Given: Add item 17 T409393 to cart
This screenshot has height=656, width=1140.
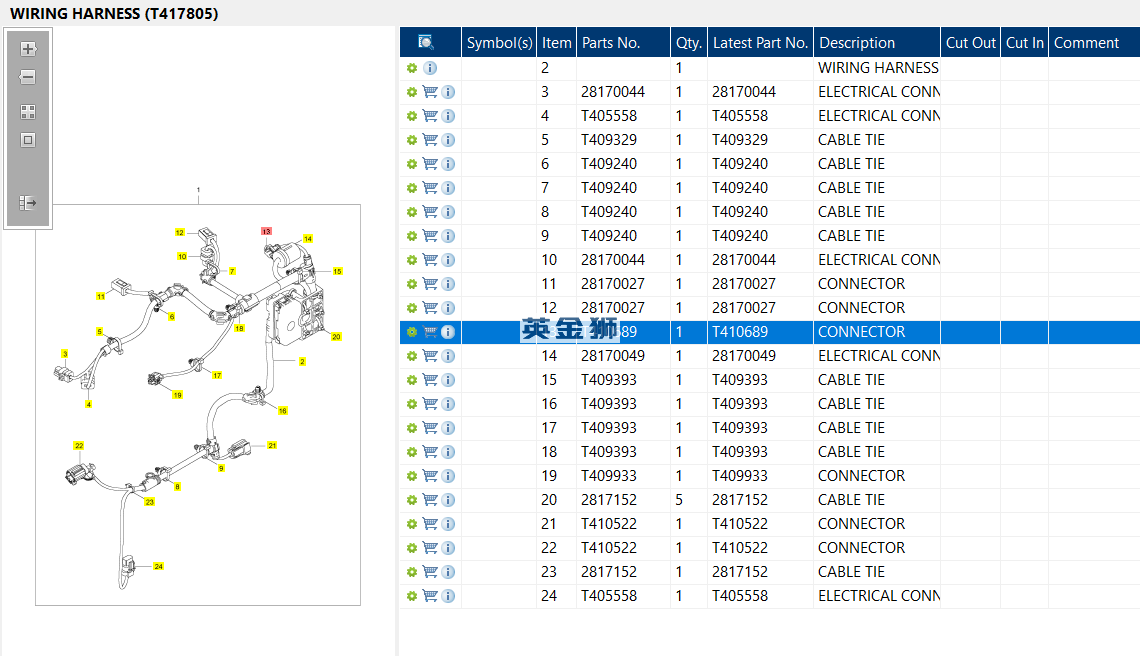Looking at the screenshot, I should point(430,428).
